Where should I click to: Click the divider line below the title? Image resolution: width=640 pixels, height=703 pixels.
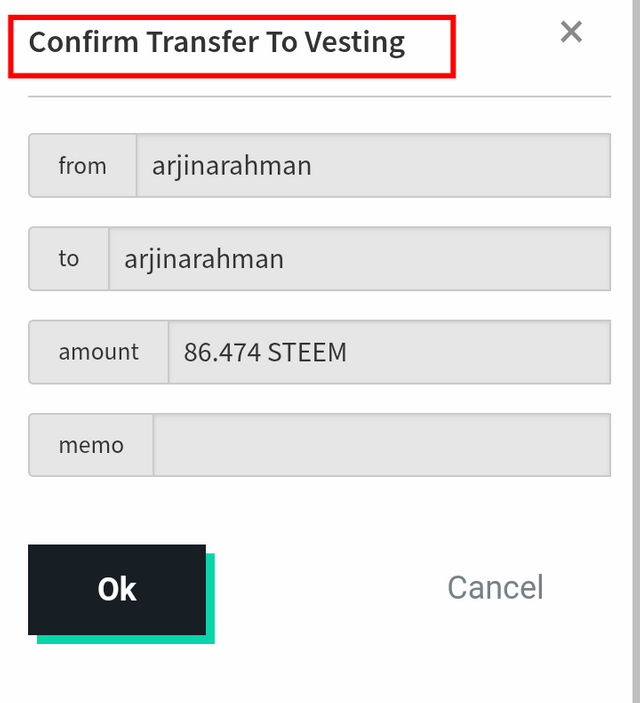[x=319, y=96]
